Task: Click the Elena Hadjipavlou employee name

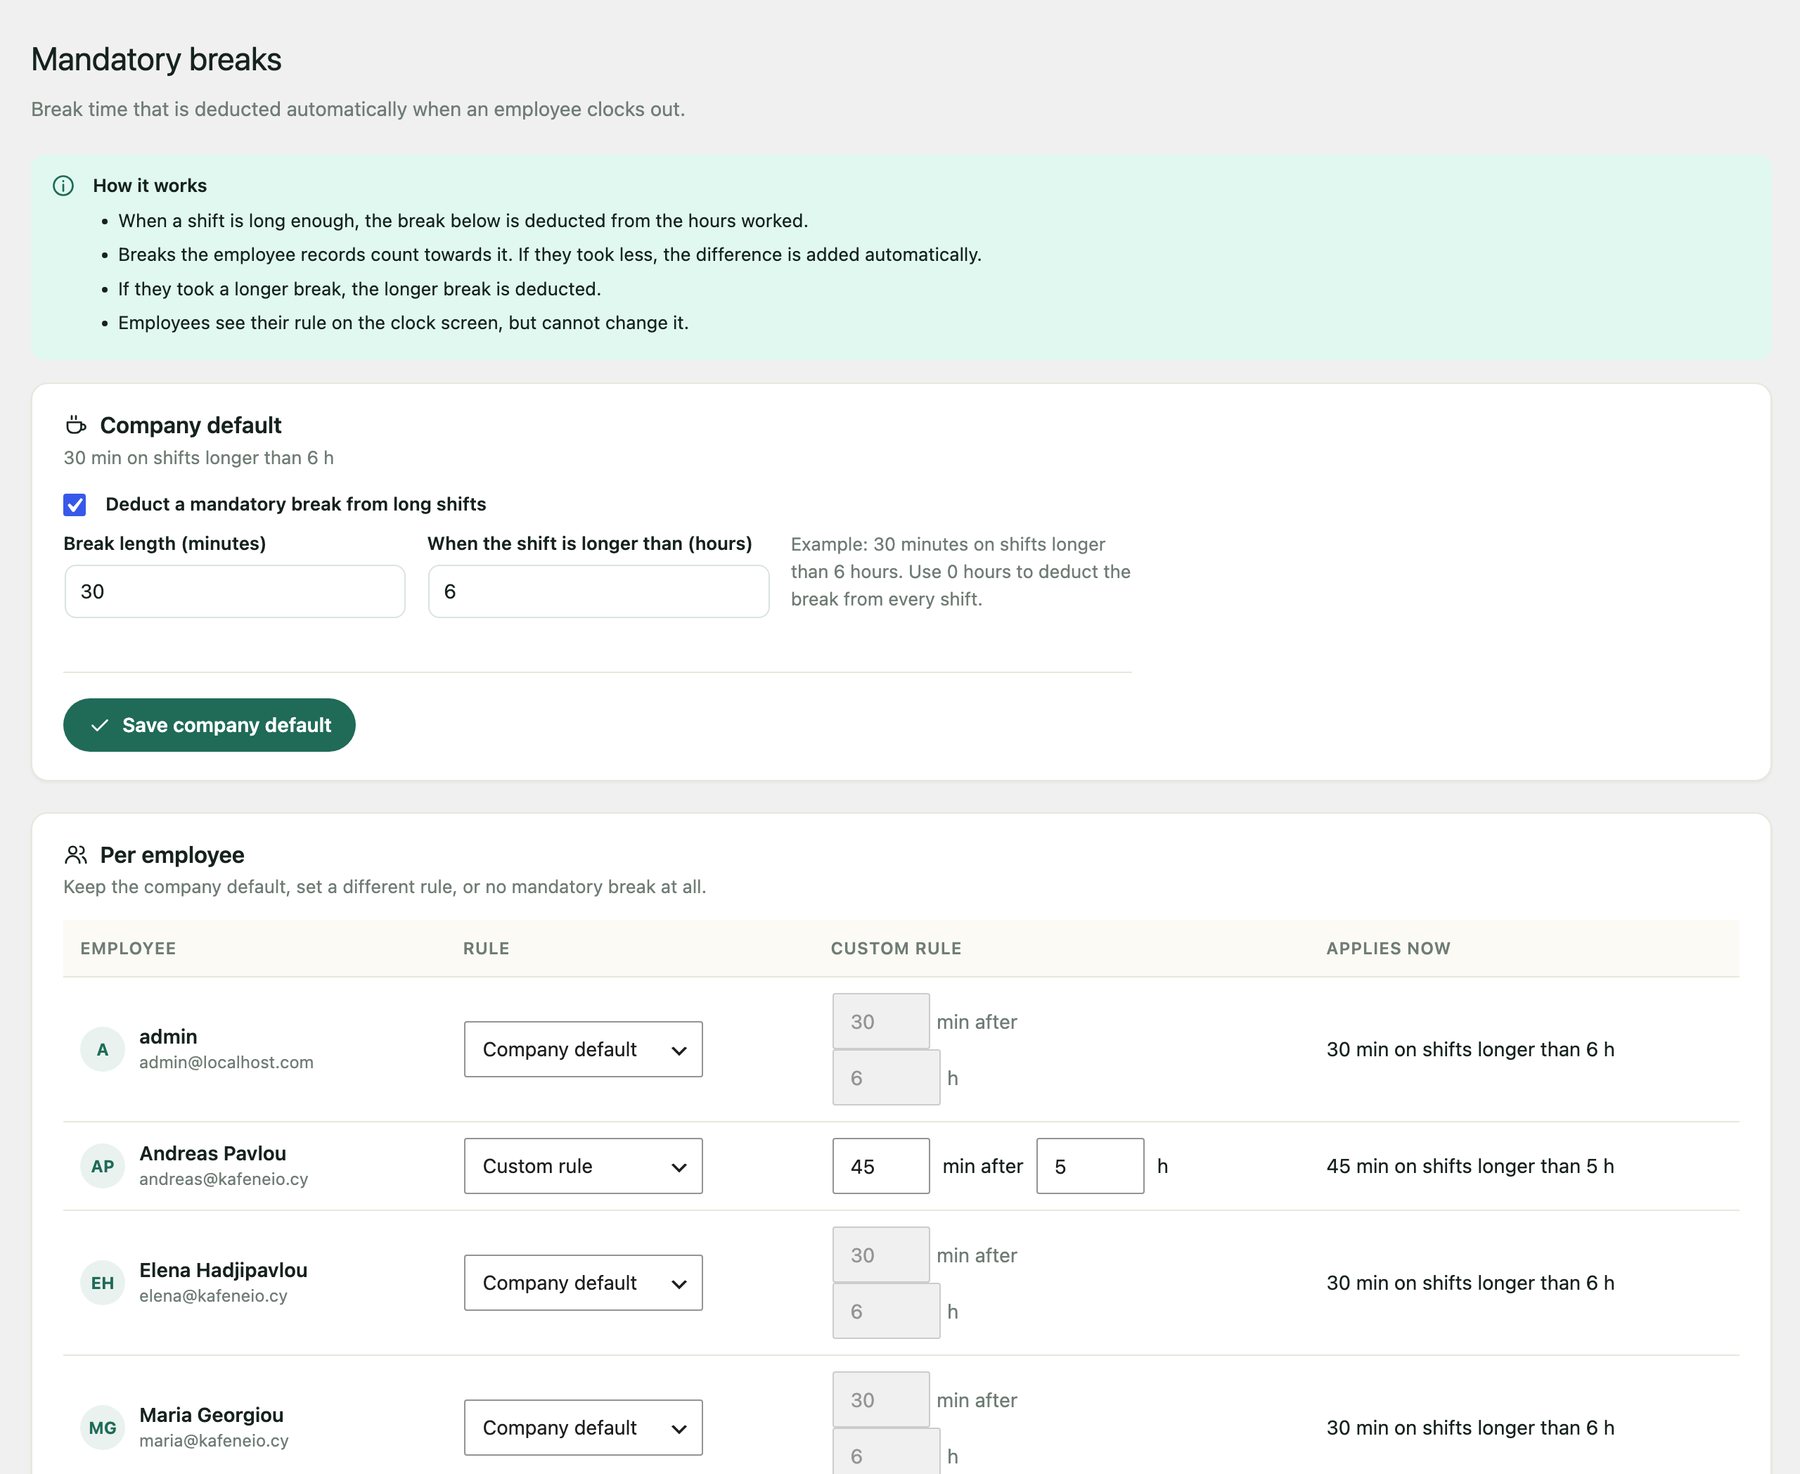Action: coord(223,1270)
